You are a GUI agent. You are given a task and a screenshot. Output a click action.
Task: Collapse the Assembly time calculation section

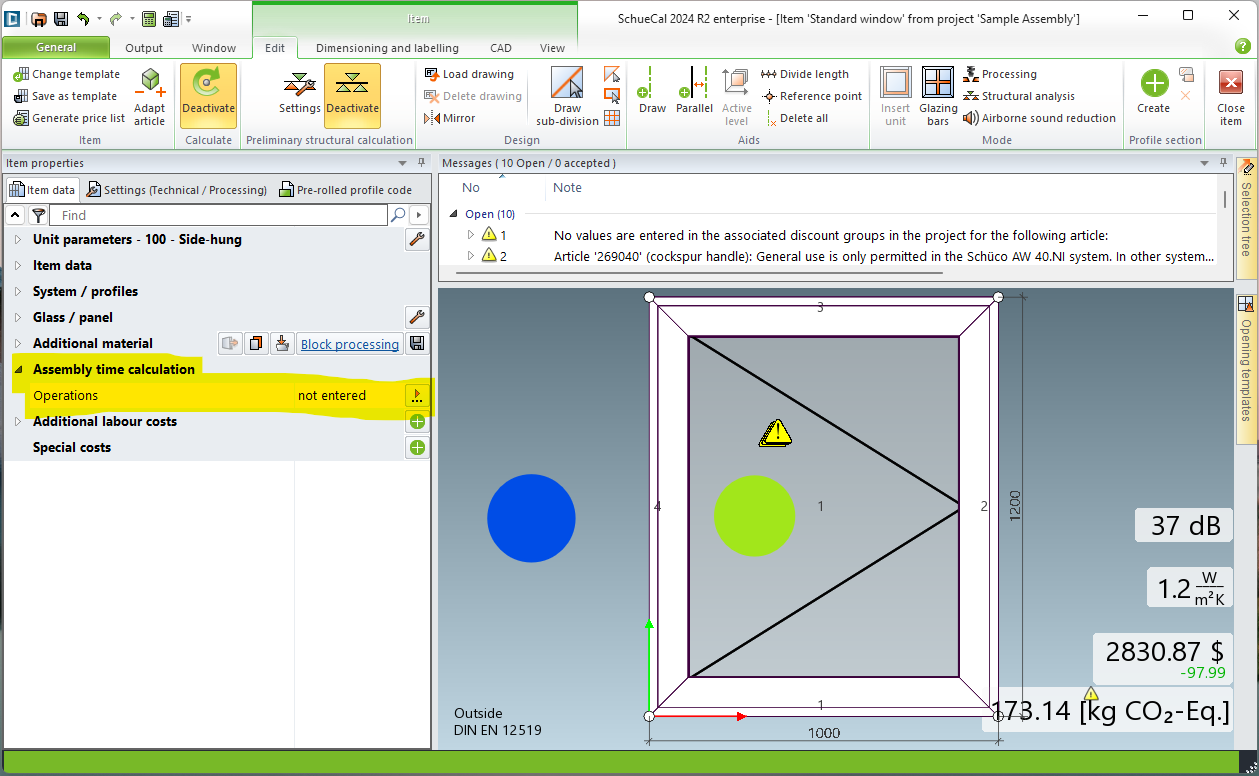pos(18,369)
